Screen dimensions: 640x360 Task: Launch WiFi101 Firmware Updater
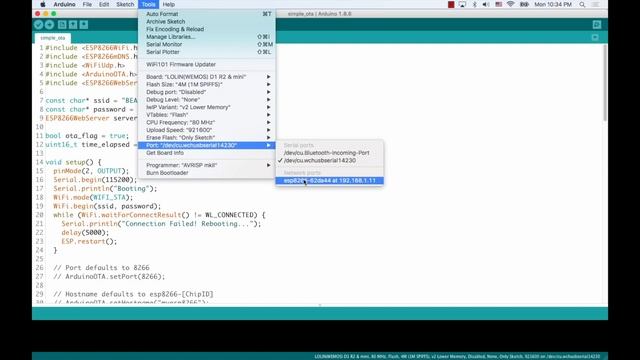point(207,64)
